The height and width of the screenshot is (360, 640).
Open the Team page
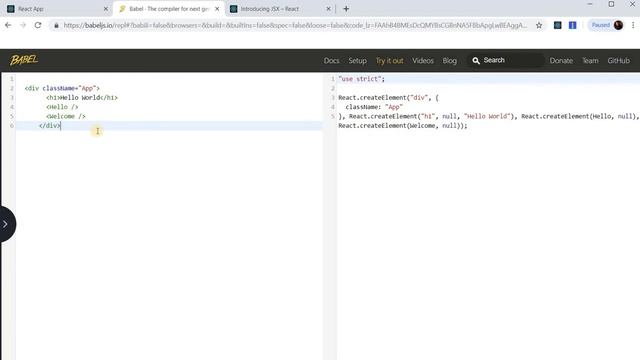[590, 60]
